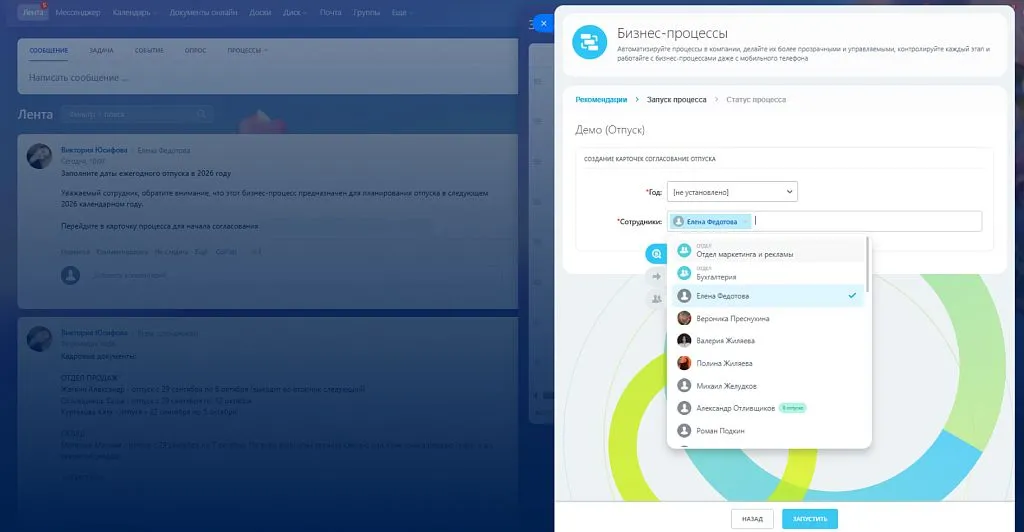Screen dimensions: 1024x532
Task: Click Комментировать under the vacation post
Action: (x=122, y=252)
